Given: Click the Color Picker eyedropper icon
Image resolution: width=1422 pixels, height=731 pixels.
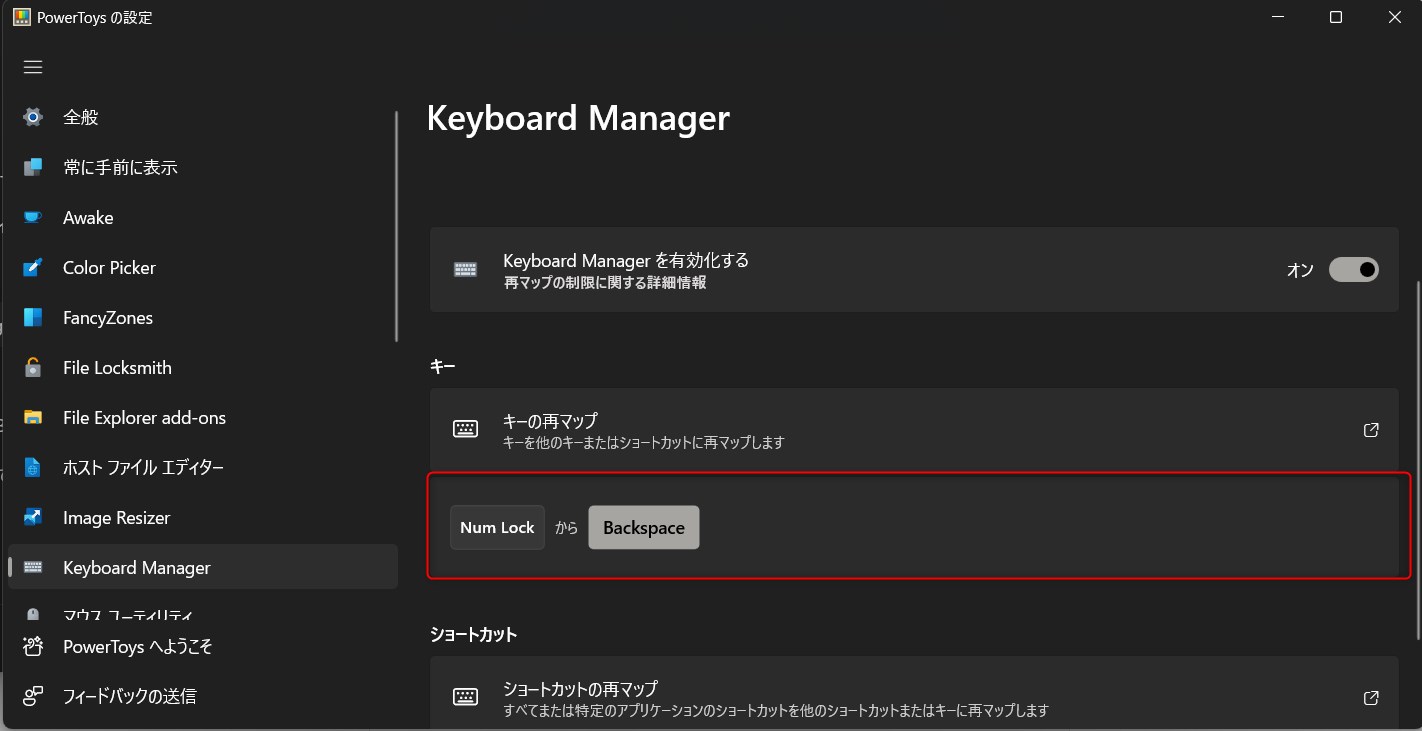Looking at the screenshot, I should click(33, 267).
